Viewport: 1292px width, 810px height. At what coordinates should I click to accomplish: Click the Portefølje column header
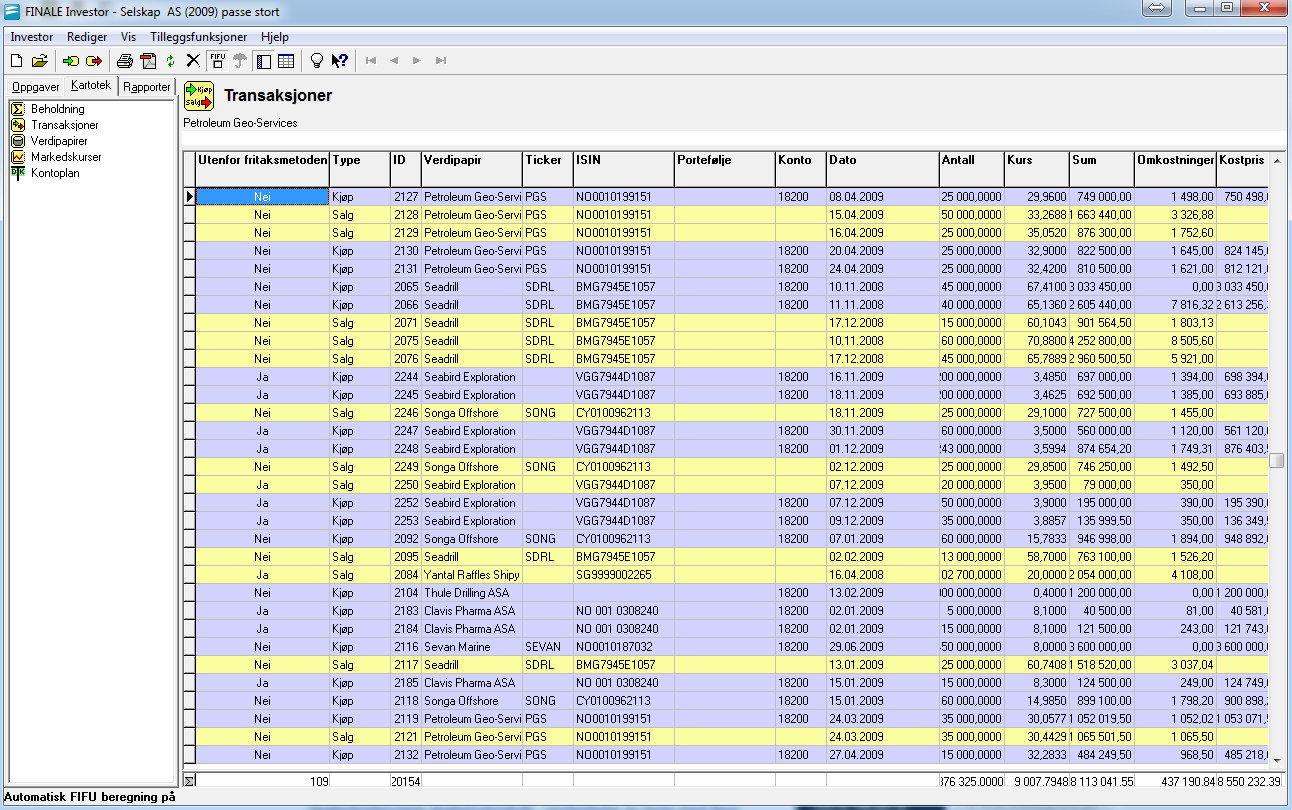pos(725,169)
